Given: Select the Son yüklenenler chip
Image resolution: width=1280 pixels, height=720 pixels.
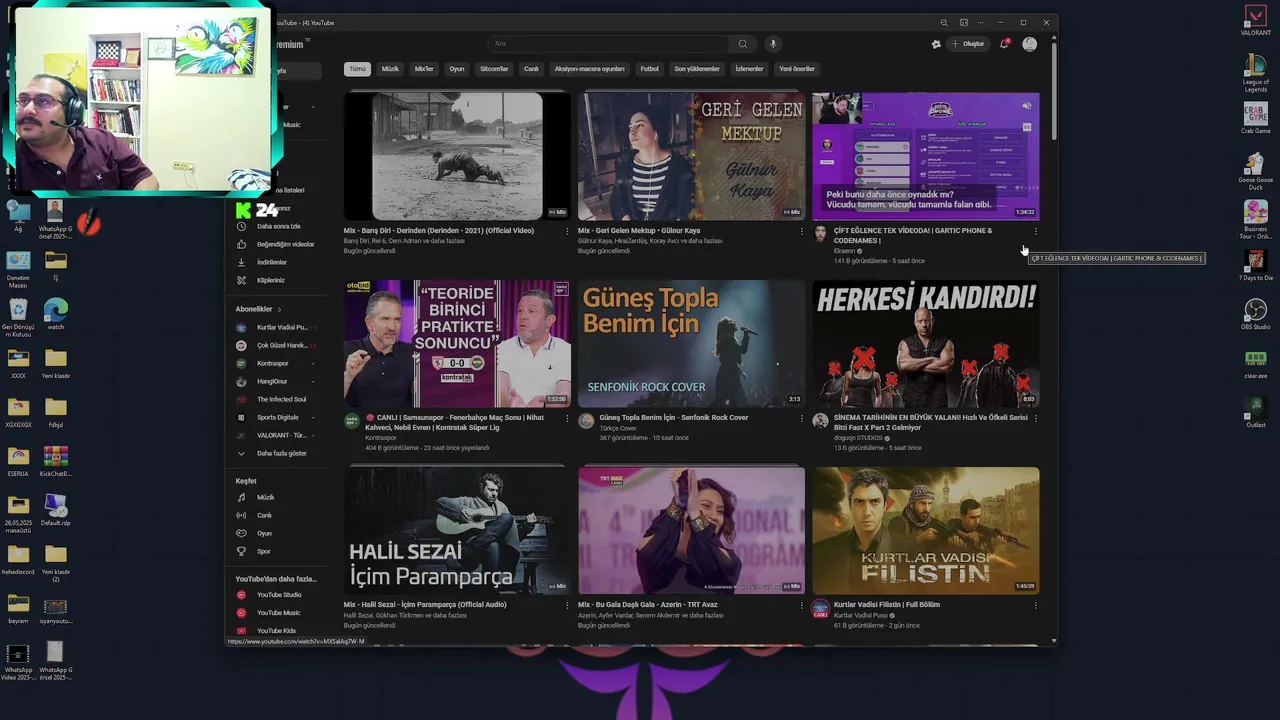Looking at the screenshot, I should click(x=697, y=69).
